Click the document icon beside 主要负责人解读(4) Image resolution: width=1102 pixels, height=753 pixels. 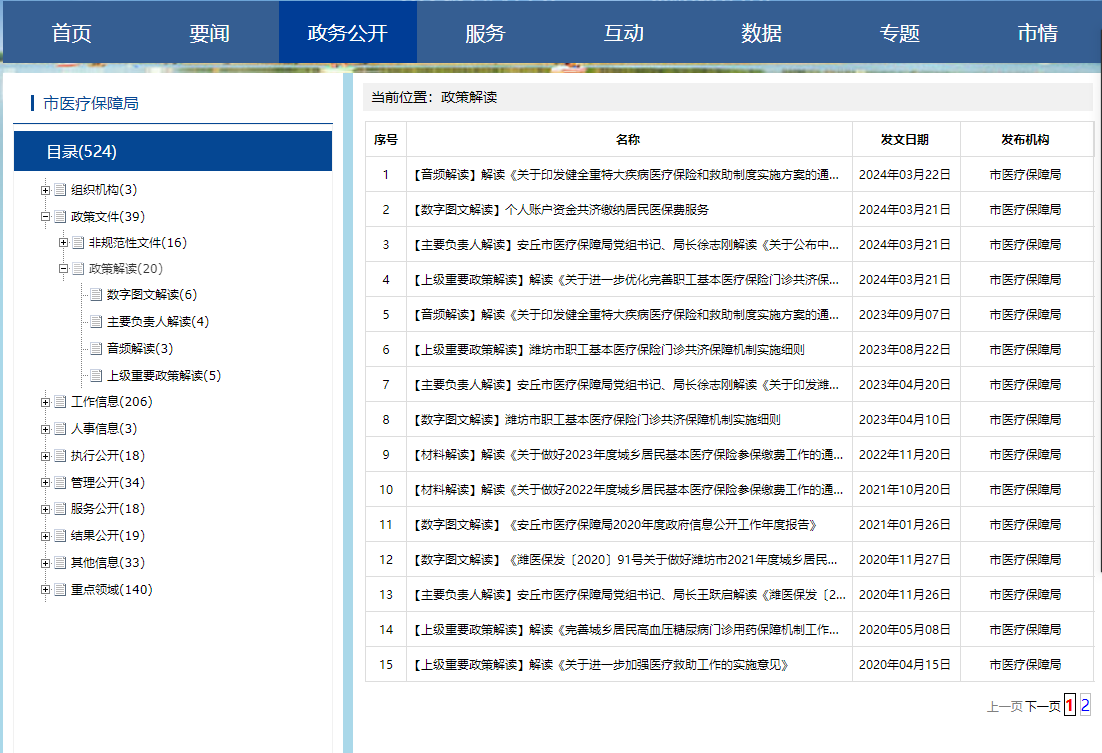pos(96,322)
